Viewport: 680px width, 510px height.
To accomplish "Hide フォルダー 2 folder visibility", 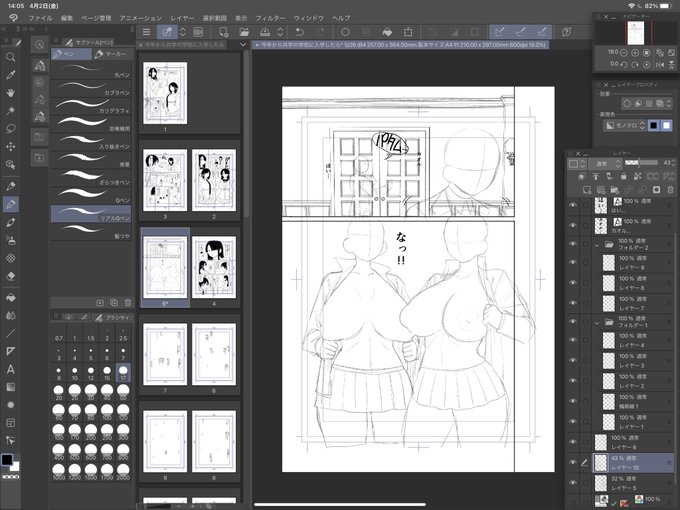I will [x=573, y=244].
